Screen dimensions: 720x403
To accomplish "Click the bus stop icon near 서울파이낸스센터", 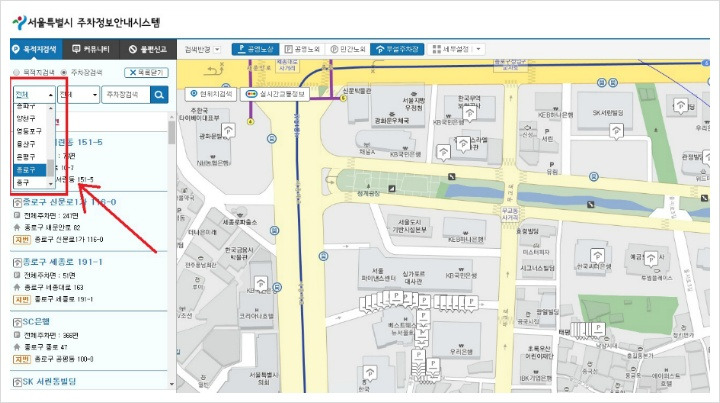I will (x=324, y=256).
